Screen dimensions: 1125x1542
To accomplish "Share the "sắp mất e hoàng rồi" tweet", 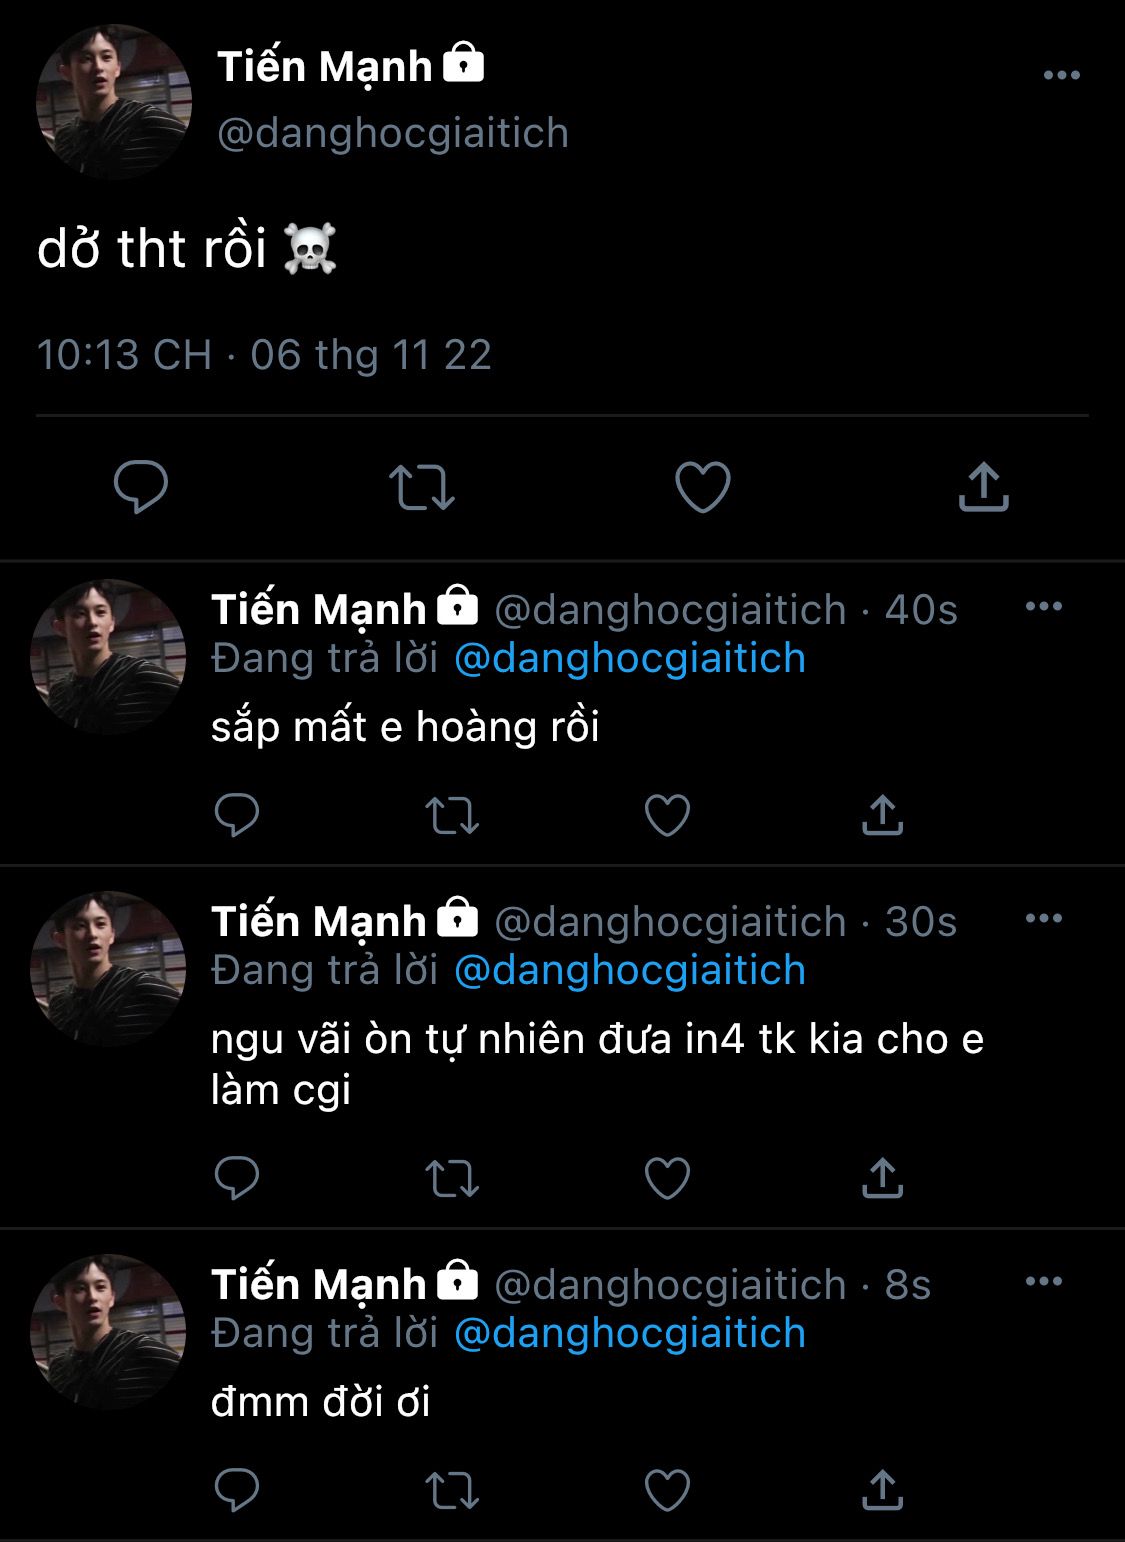I will pos(882,815).
